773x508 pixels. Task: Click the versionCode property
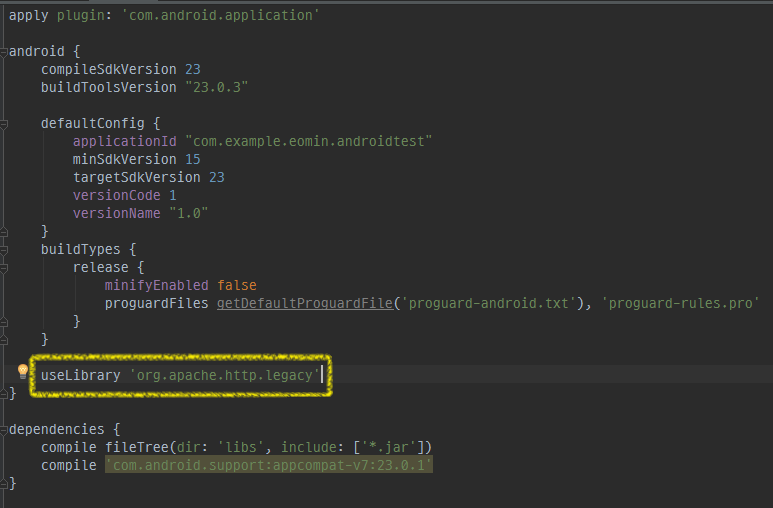[x=117, y=195]
